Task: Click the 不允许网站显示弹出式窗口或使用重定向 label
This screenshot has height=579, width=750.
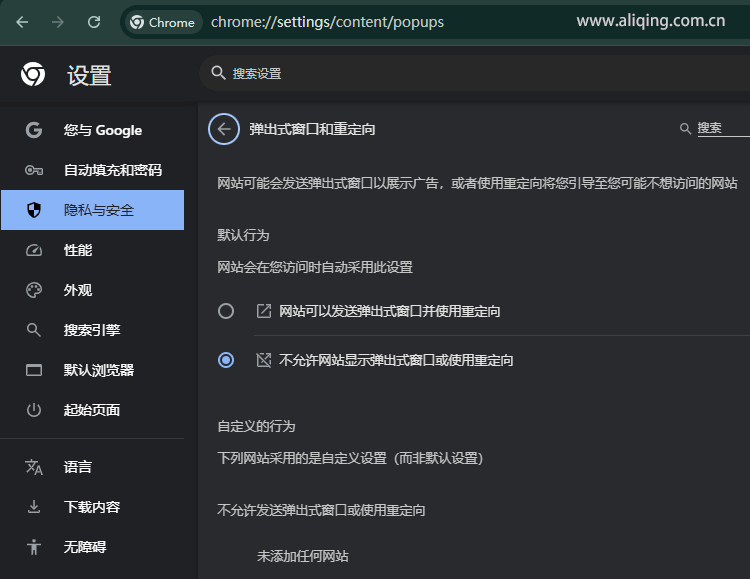Action: coord(396,360)
